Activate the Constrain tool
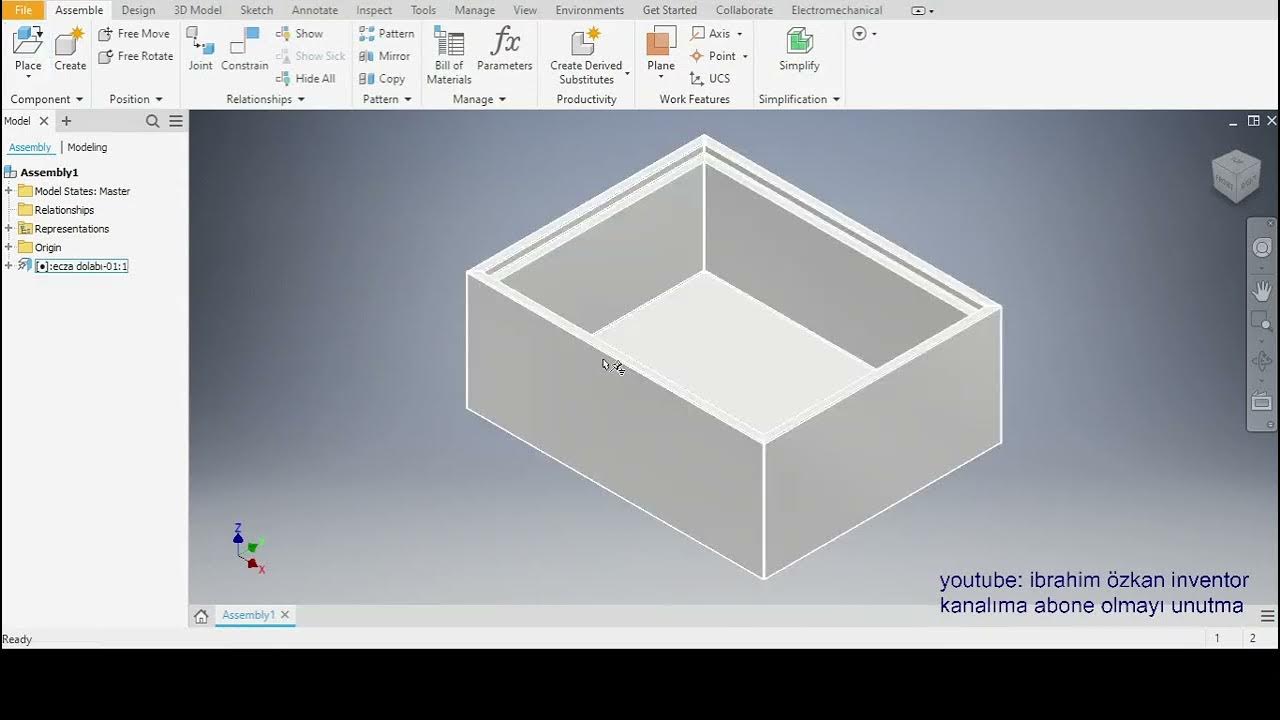 click(245, 50)
